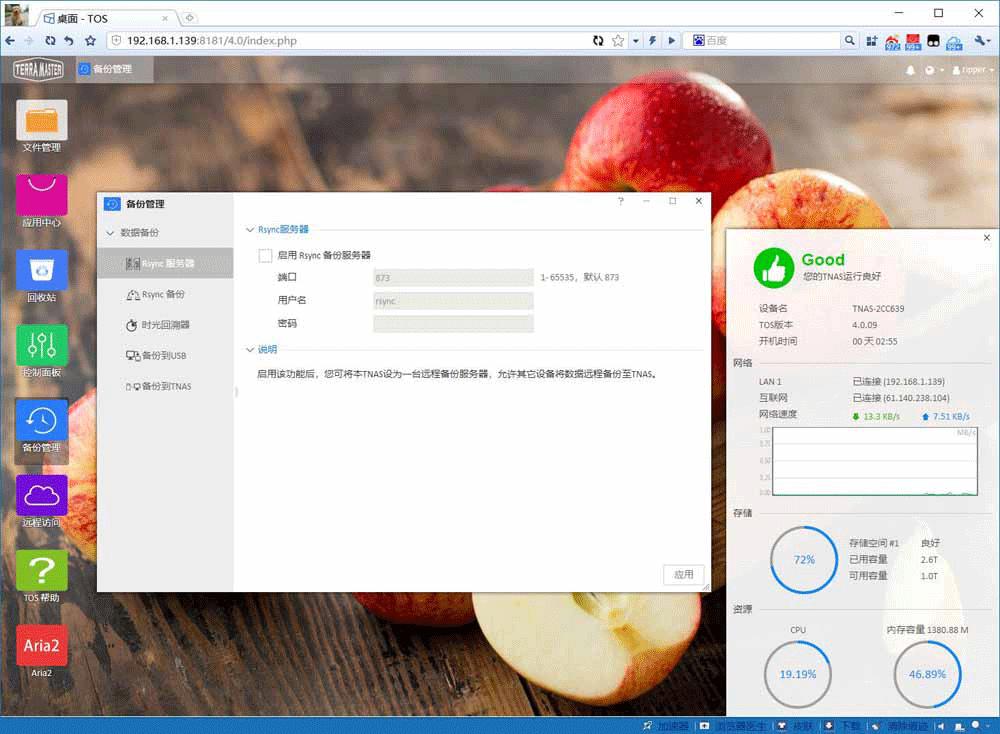Click the 应用 (Apply) button

(x=683, y=575)
